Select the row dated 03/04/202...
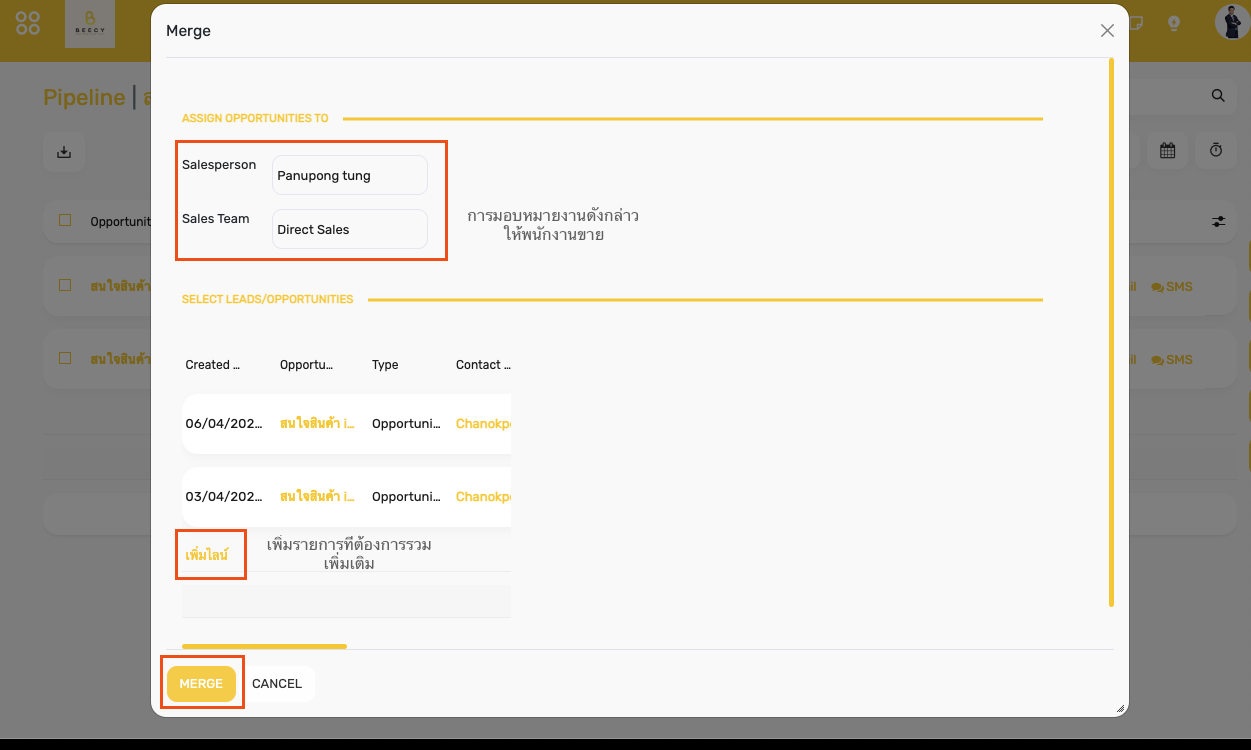Image resolution: width=1251 pixels, height=750 pixels. tap(346, 497)
